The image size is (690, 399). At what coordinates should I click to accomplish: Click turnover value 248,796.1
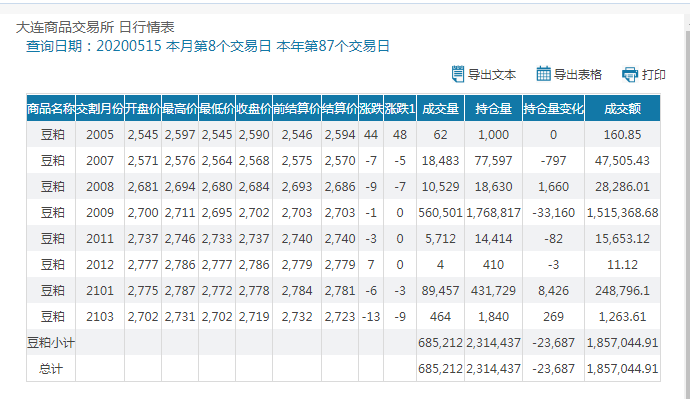pyautogui.click(x=622, y=290)
